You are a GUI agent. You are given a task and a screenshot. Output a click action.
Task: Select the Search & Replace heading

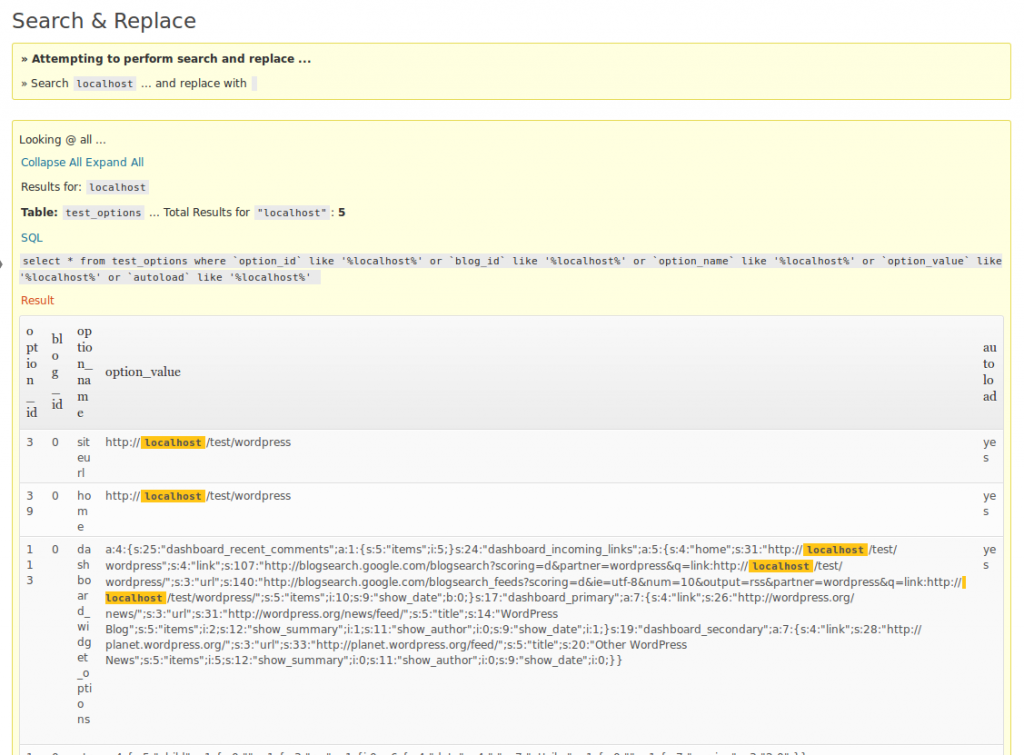(x=104, y=21)
